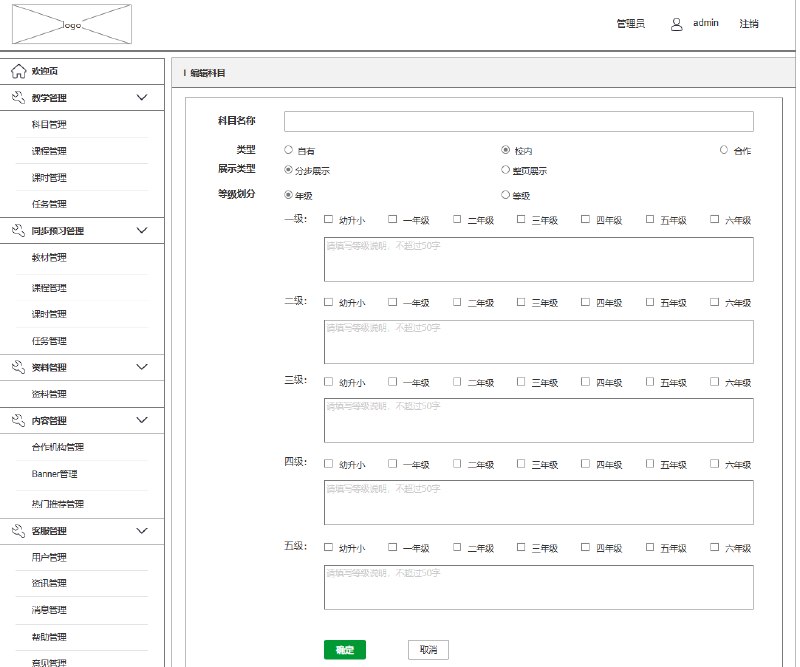Toggle the 客服管理 section chevron
This screenshot has width=800, height=667.
(142, 531)
